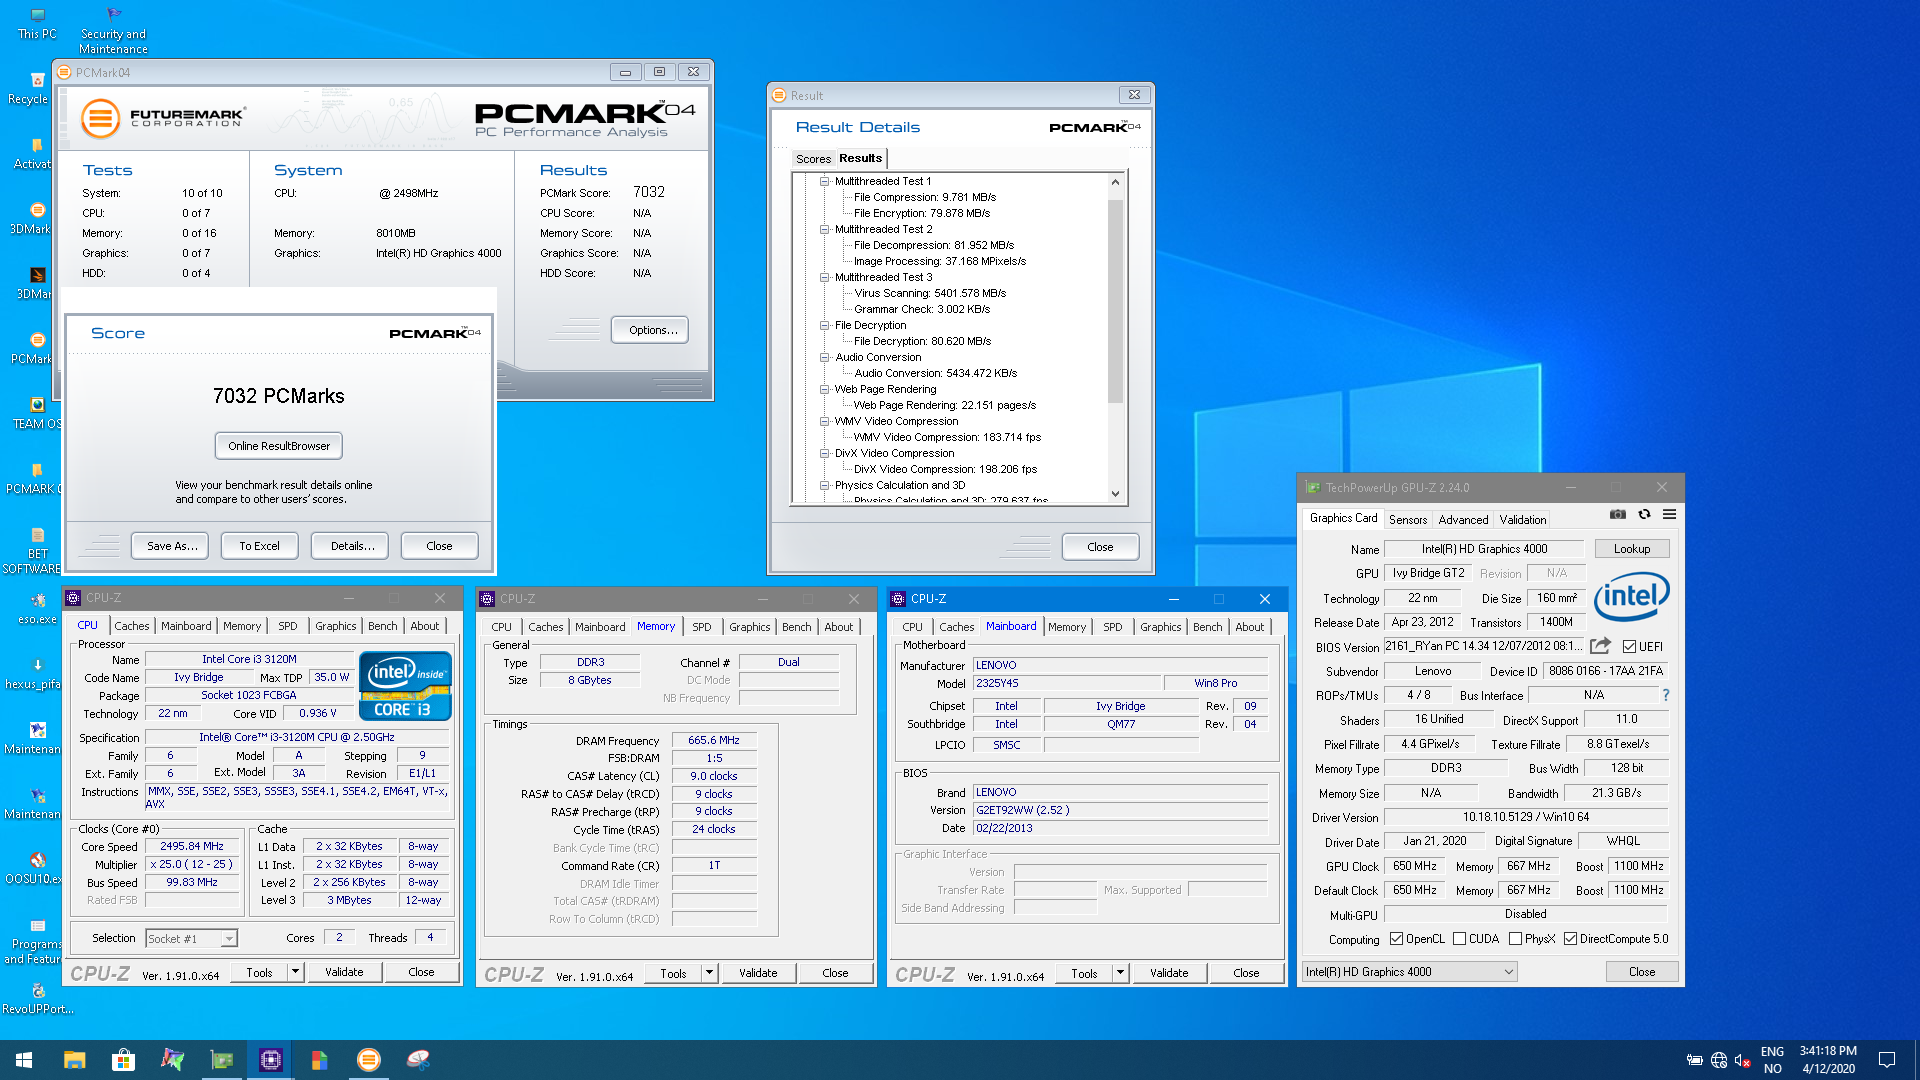This screenshot has height=1080, width=1920.
Task: Toggle the UEFI checkbox in GPU-Z
Action: [x=1630, y=647]
